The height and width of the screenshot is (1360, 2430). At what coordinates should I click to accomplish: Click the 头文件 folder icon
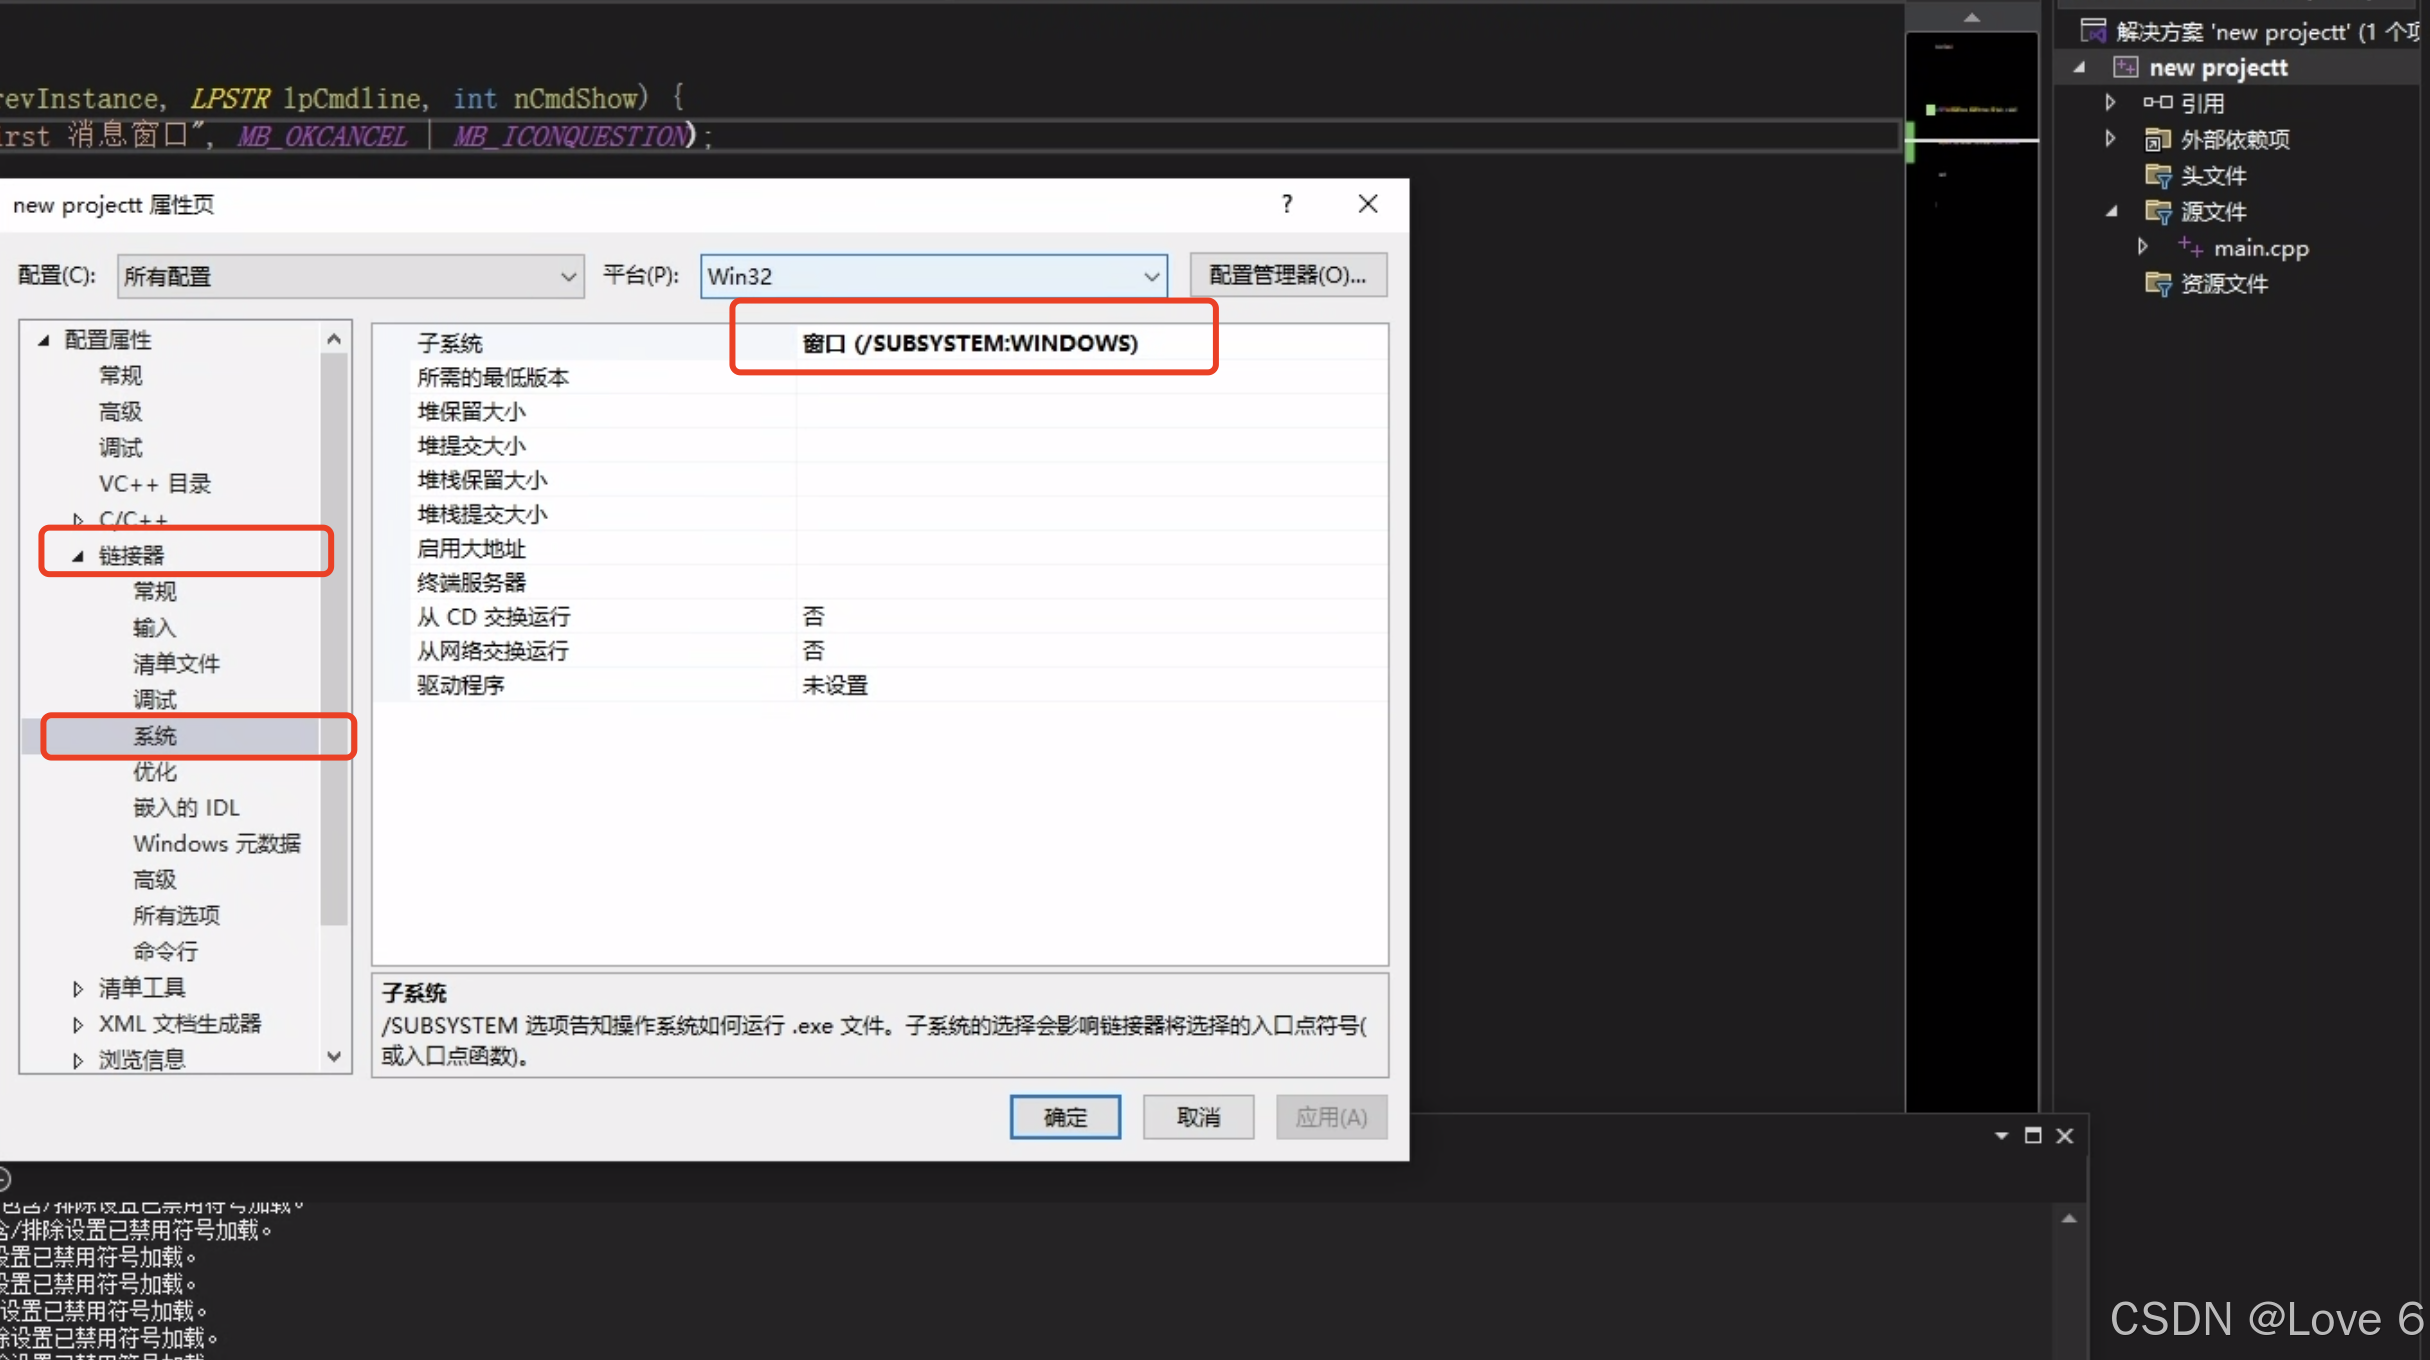(x=2158, y=176)
